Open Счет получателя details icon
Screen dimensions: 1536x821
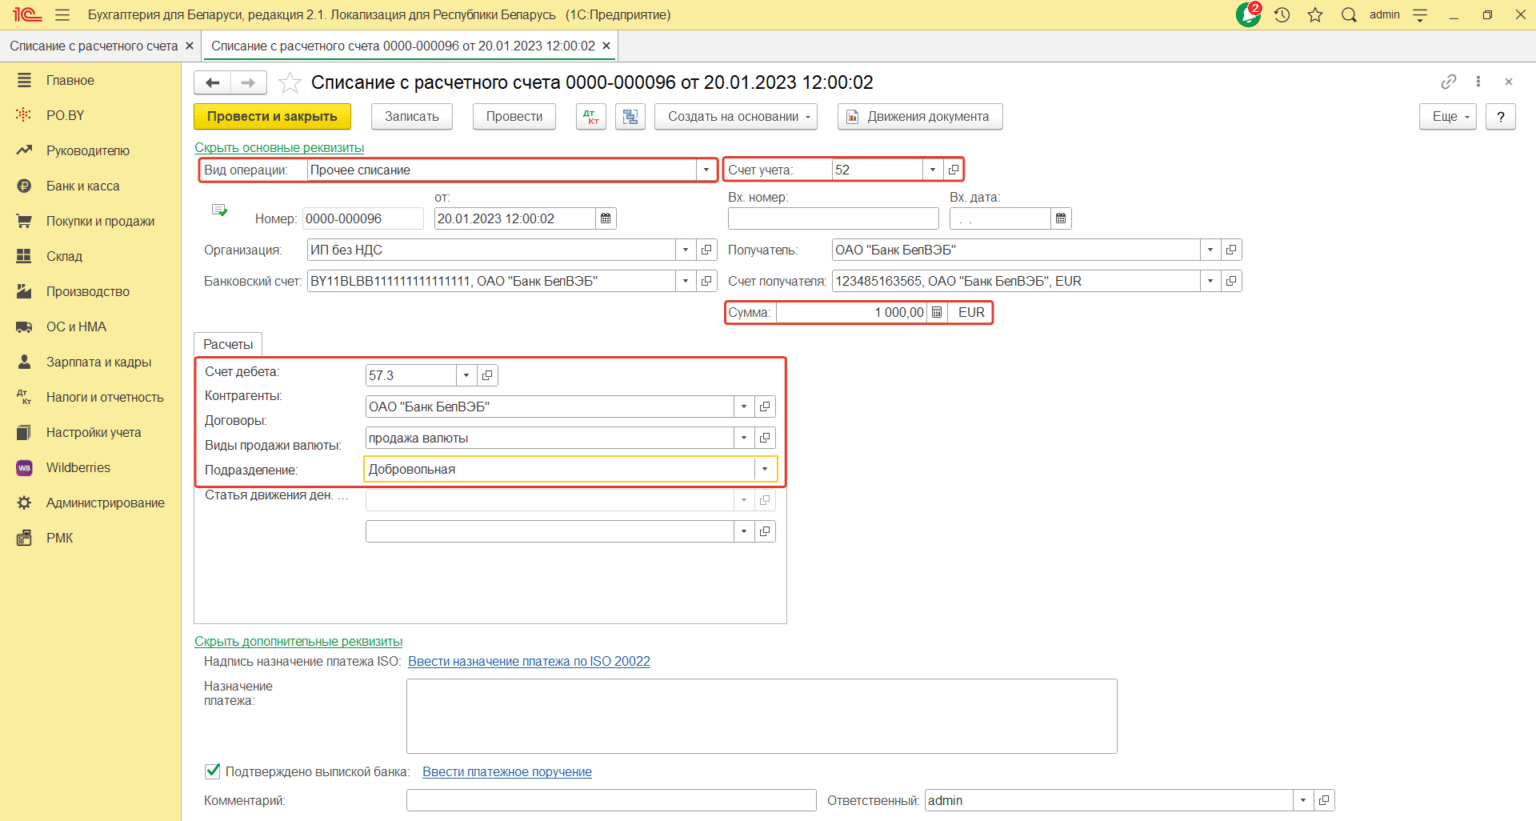tap(1231, 282)
